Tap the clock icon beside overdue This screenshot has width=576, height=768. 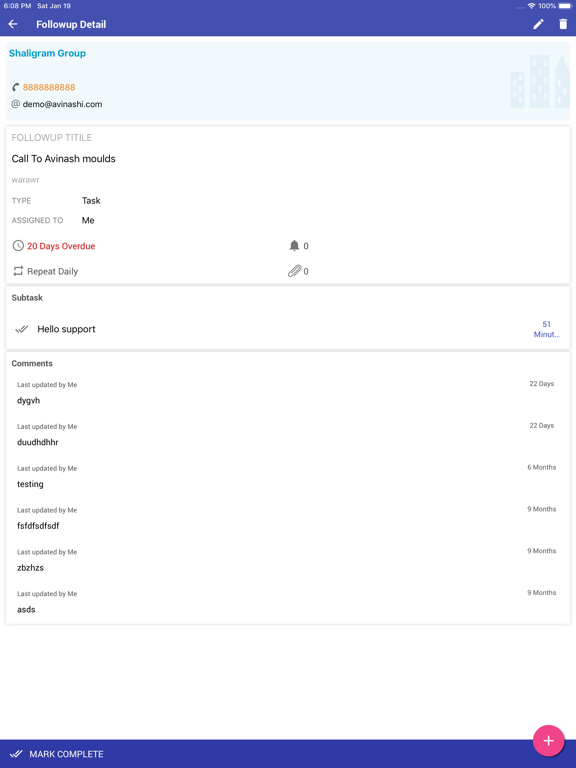pyautogui.click(x=18, y=245)
